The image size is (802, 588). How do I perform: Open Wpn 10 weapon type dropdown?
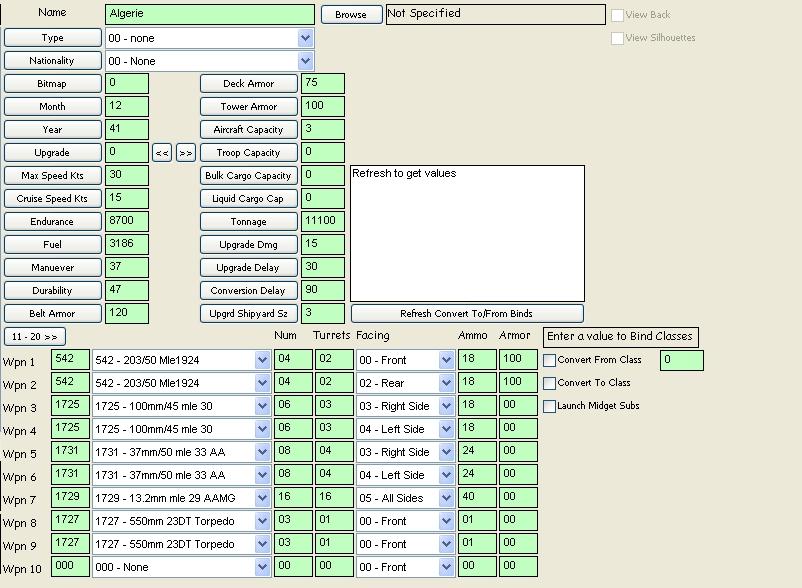[x=262, y=567]
